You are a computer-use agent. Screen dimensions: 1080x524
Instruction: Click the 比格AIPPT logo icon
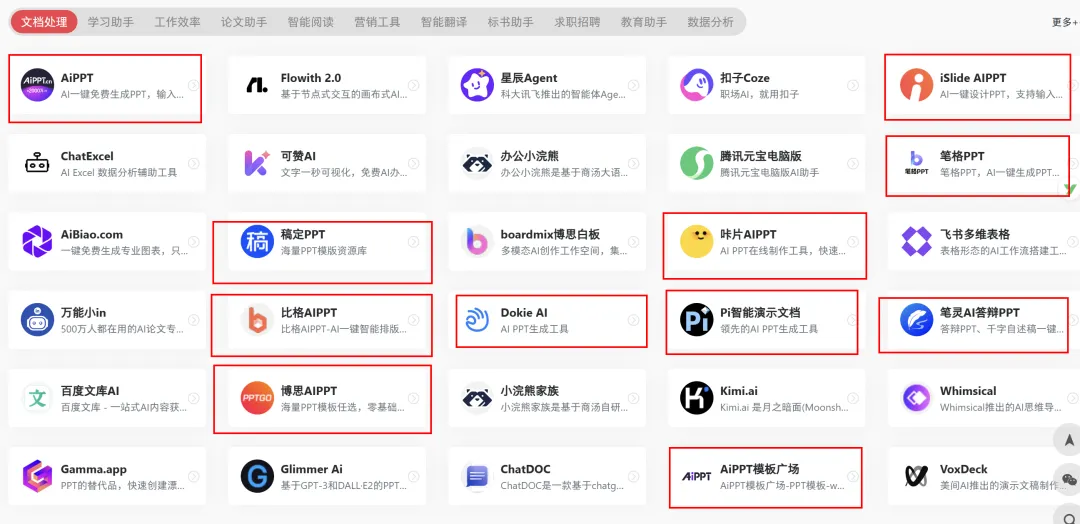(x=258, y=320)
